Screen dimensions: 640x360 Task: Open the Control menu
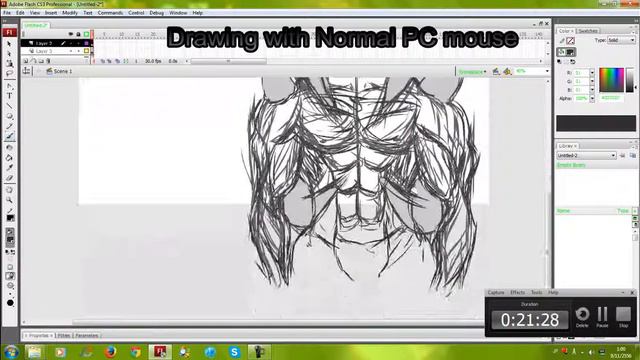[x=136, y=13]
